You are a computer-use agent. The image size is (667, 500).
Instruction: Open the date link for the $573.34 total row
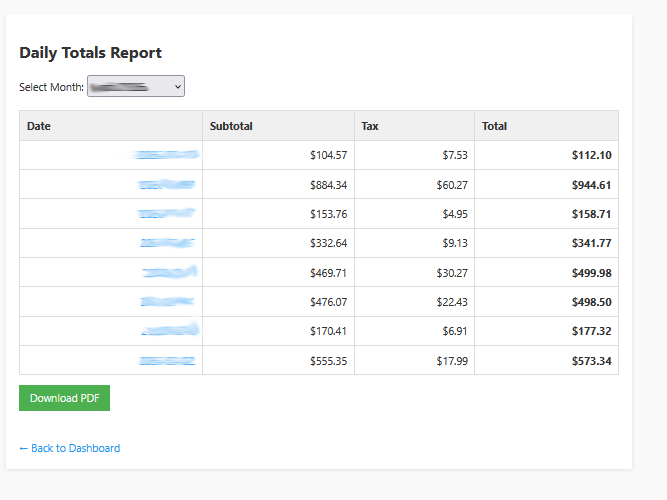click(x=167, y=360)
